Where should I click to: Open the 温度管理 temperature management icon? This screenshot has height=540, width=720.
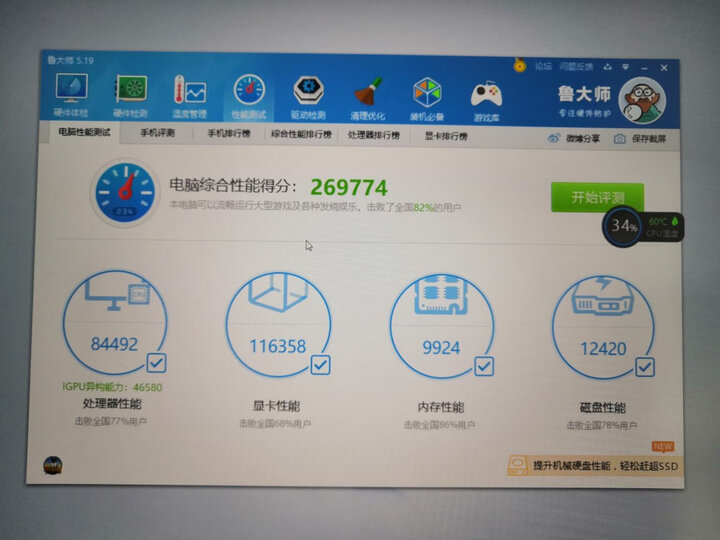point(190,90)
